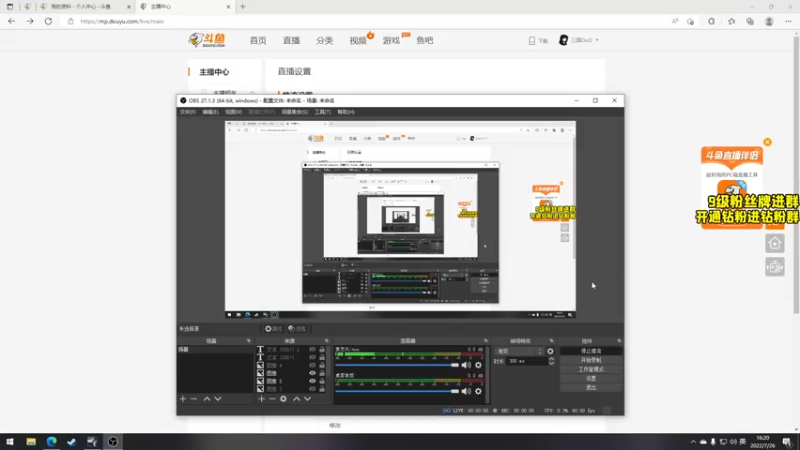Viewport: 800px width, 450px height.
Task: Pop out the Sources dock panel
Action: click(327, 341)
